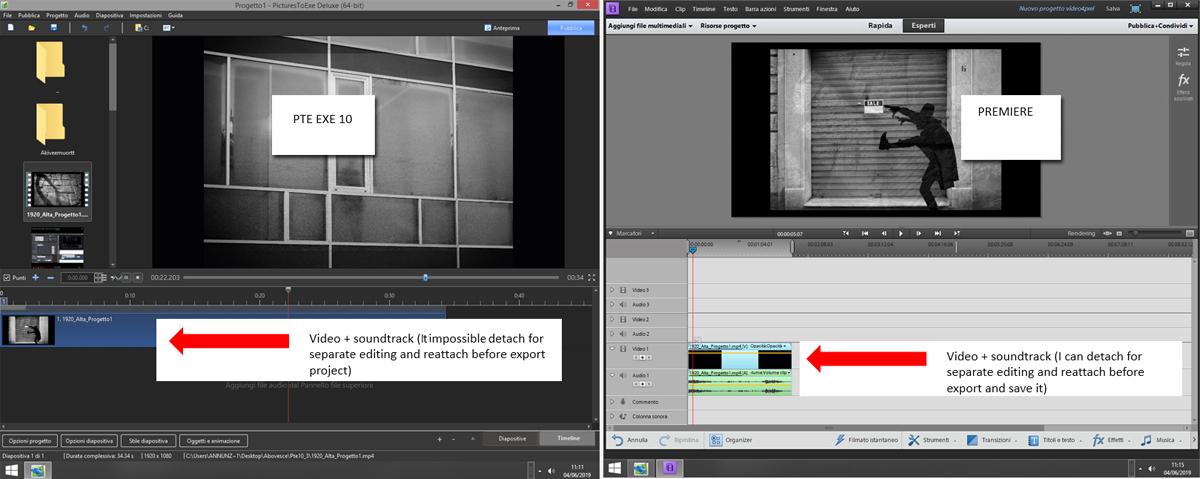Create new project in PicturesToExe toolbar
The image size is (1200, 479).
8,28
